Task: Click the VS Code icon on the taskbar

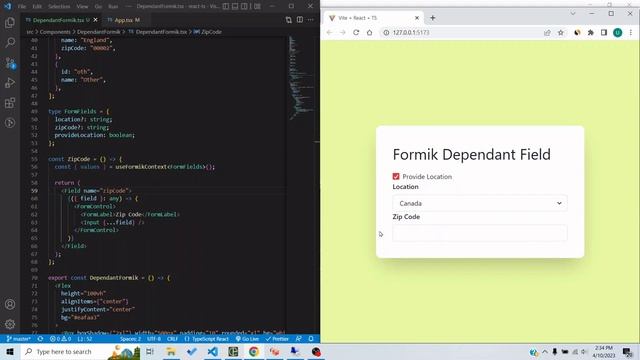Action: (213, 351)
